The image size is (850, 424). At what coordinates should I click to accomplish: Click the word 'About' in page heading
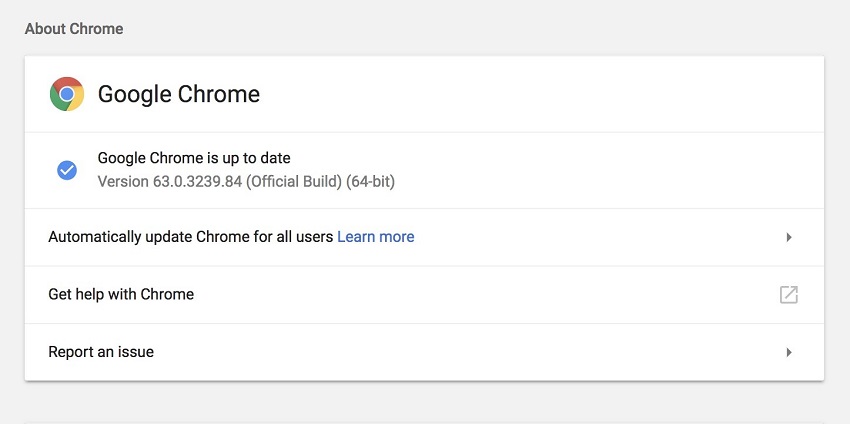45,29
